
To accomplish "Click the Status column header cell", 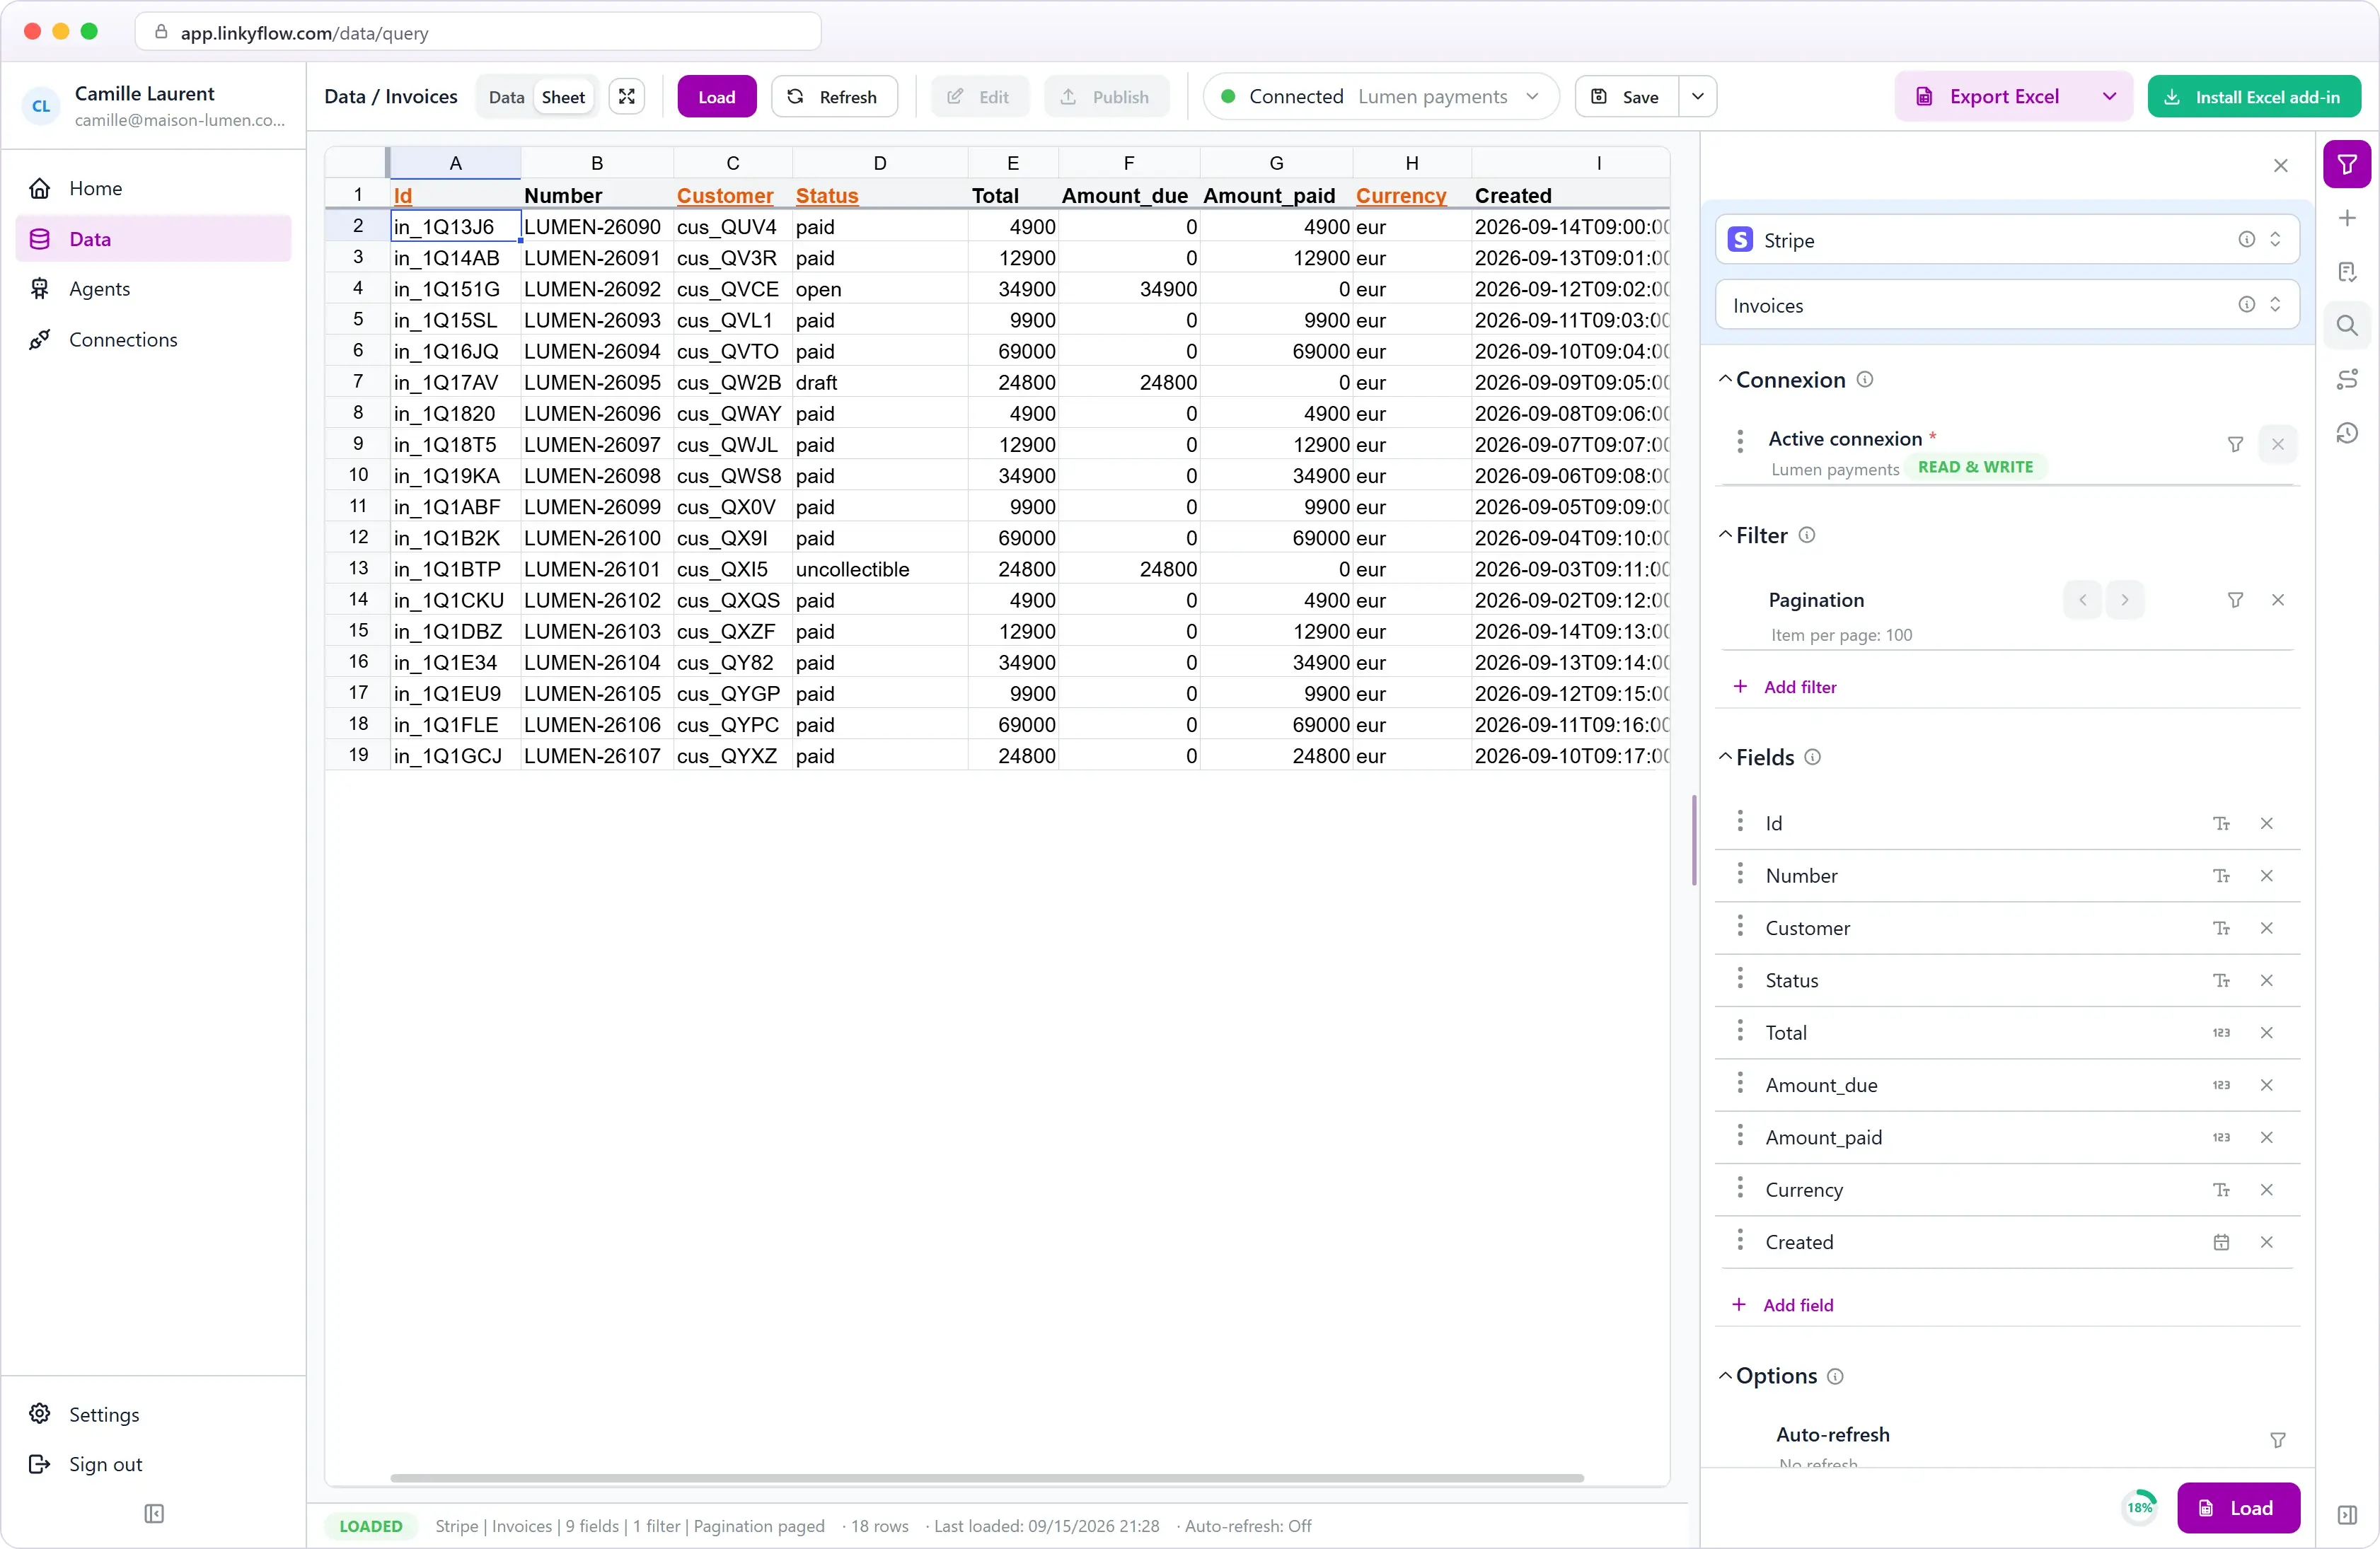I will click(879, 196).
